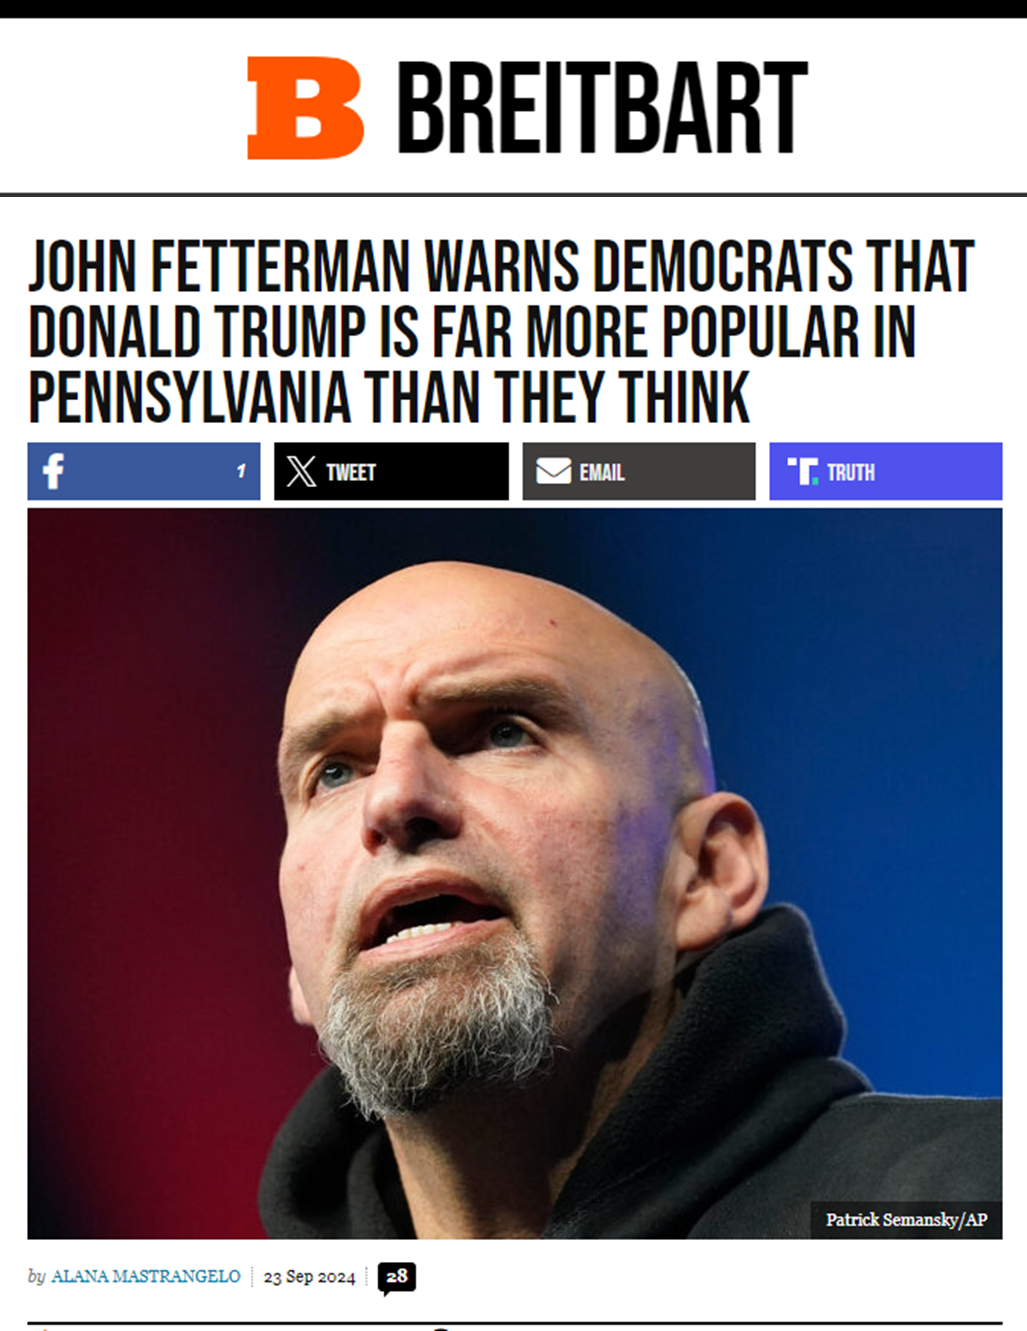The image size is (1027, 1331).
Task: Share to Truth Social via TRUTH label
Action: pos(851,472)
